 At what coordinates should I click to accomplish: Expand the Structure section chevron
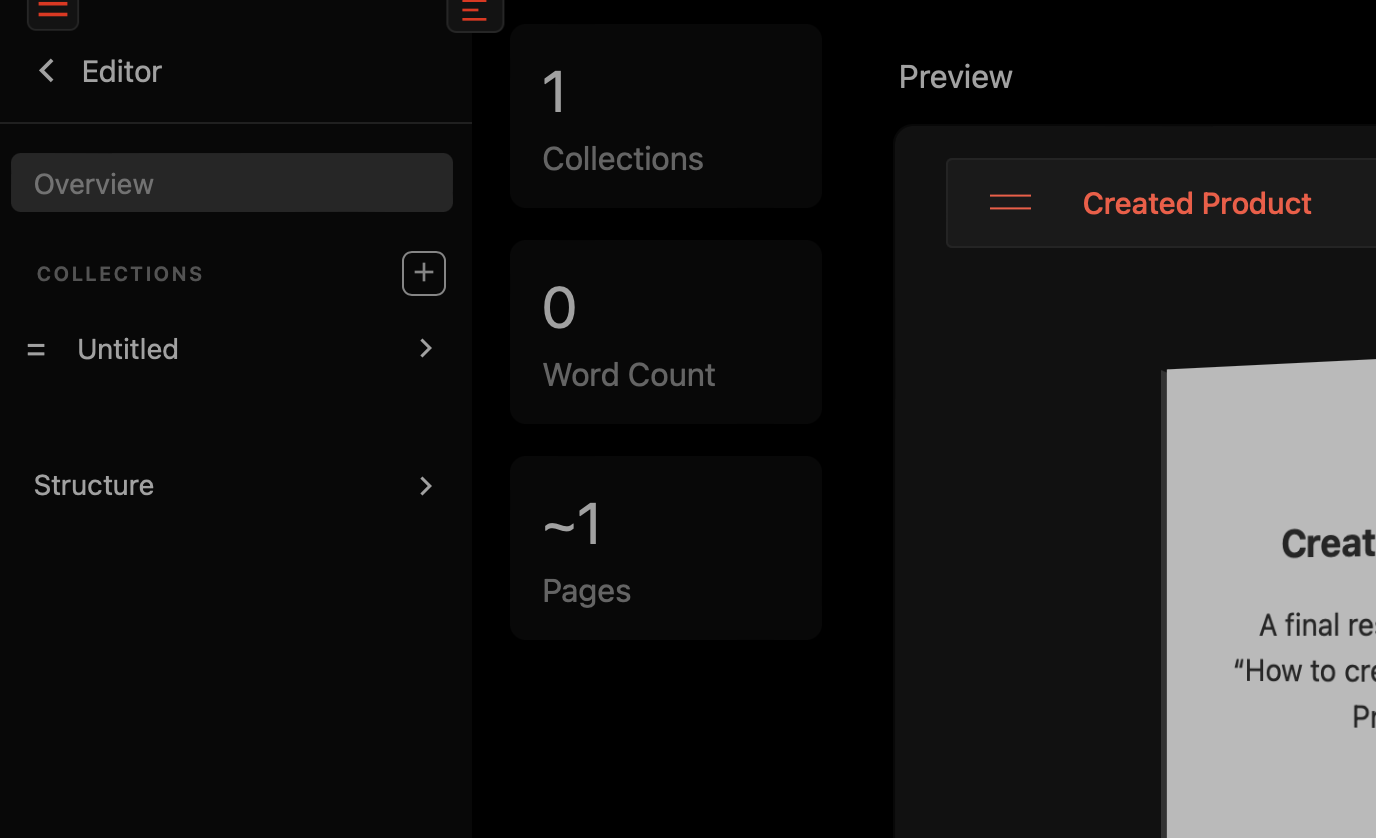(426, 486)
